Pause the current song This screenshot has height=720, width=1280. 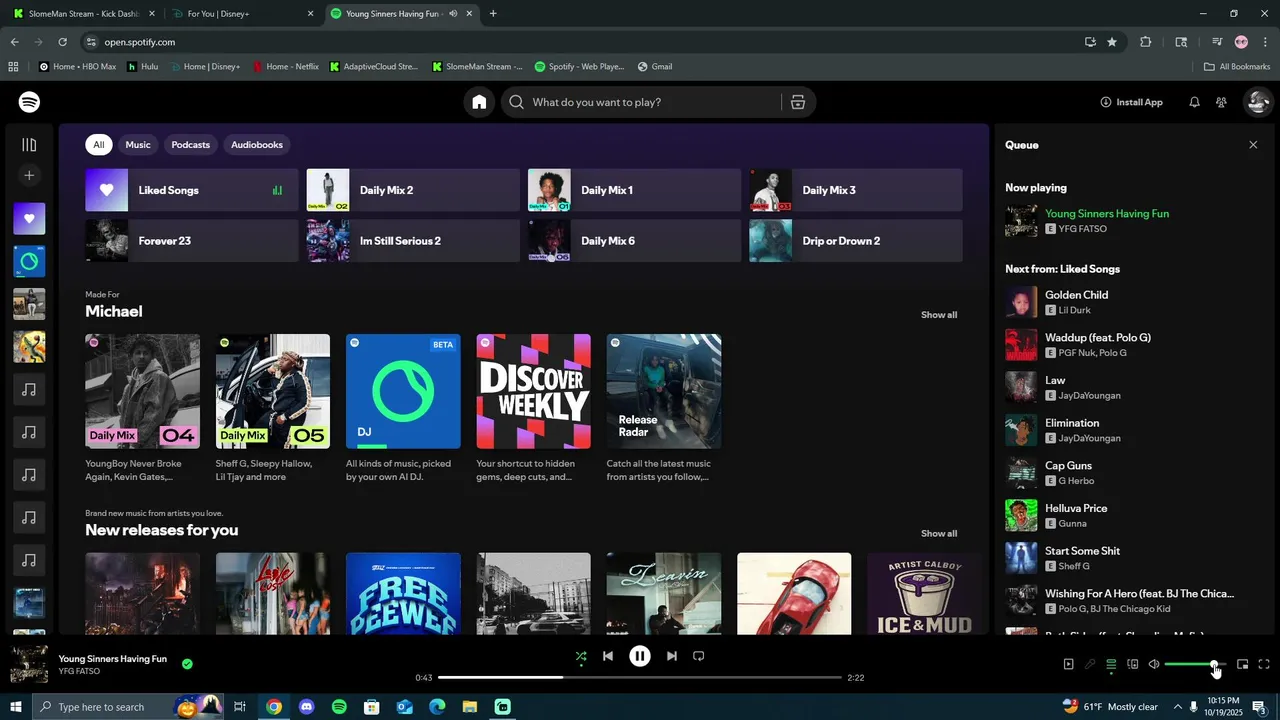pos(640,656)
